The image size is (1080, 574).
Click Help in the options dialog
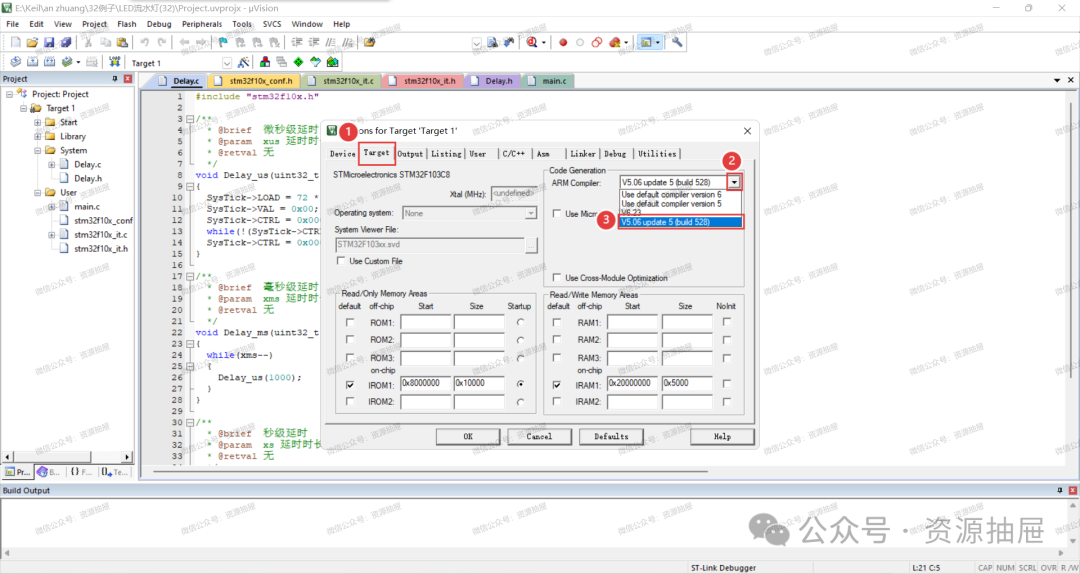click(722, 436)
